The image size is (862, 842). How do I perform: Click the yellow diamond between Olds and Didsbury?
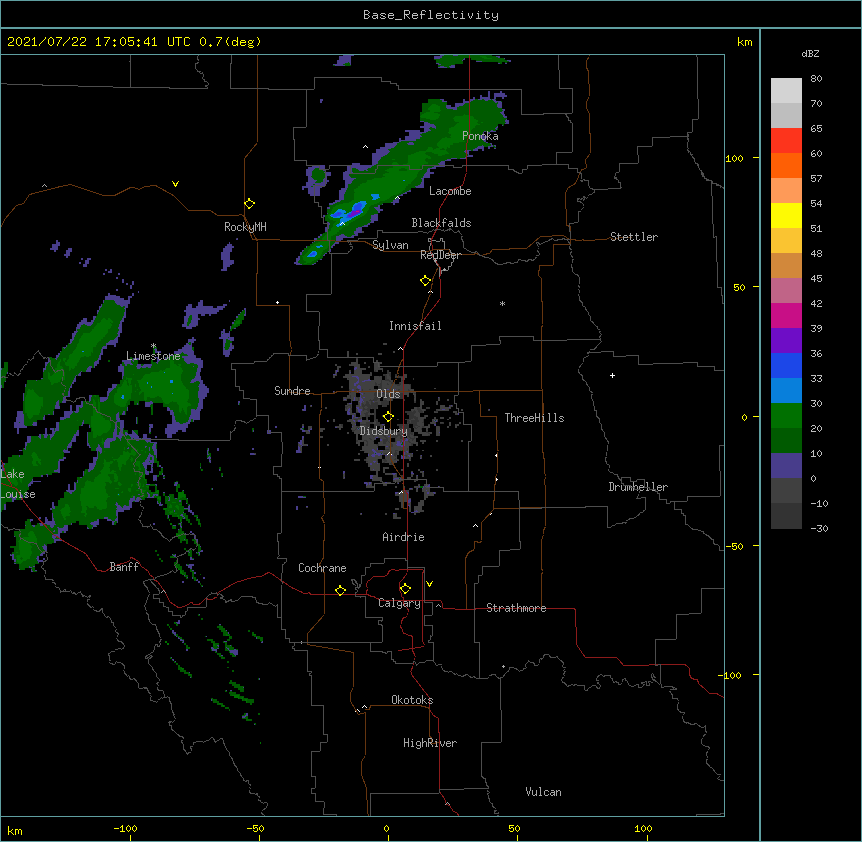(388, 417)
